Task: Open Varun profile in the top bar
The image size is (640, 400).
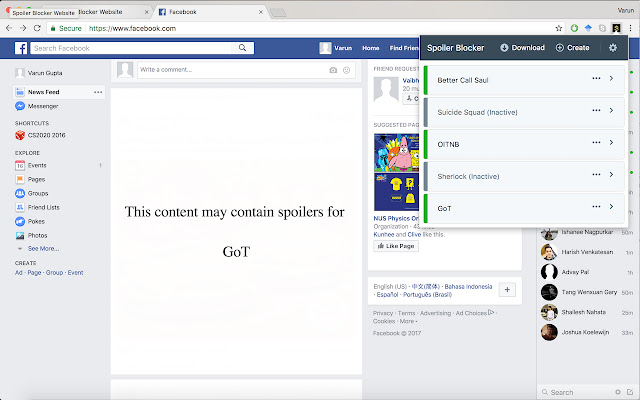Action: tap(336, 48)
